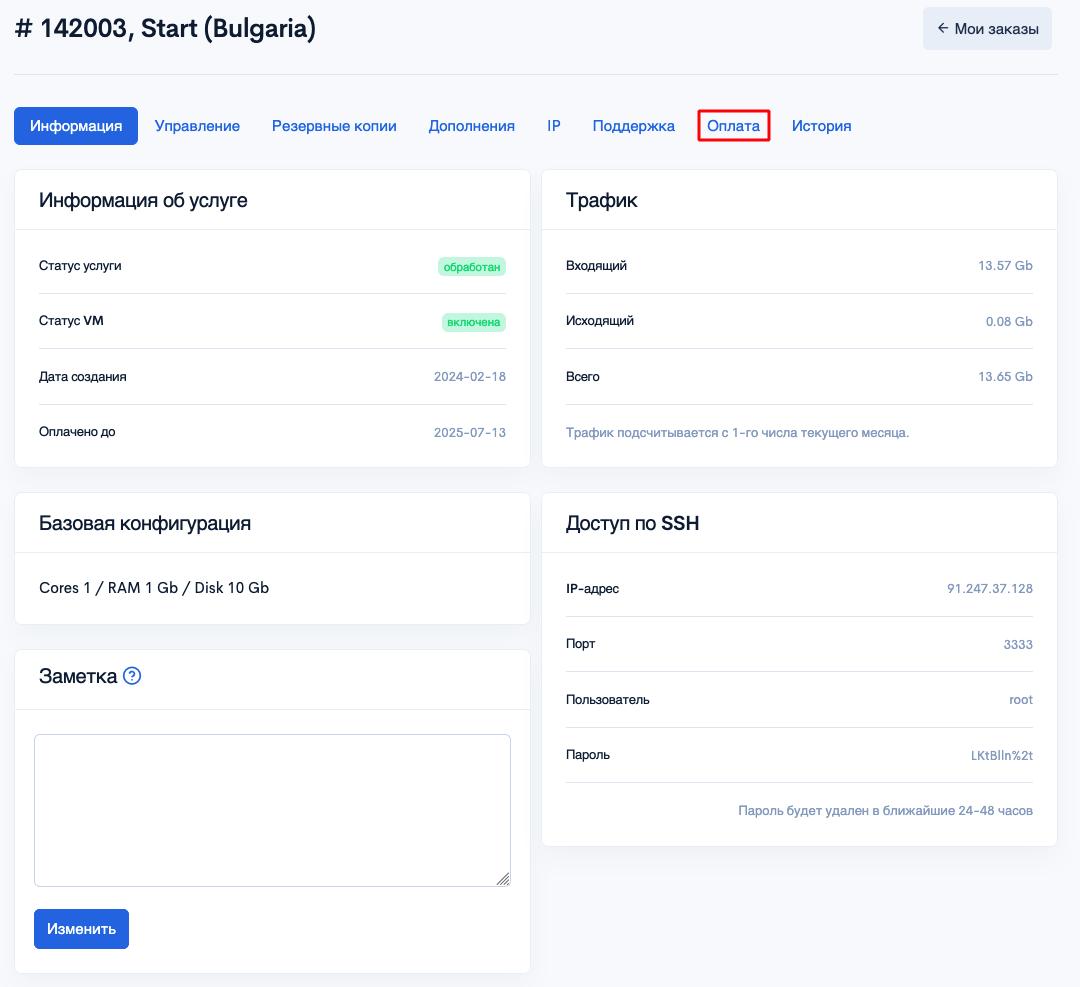The height and width of the screenshot is (987, 1080).
Task: Click the password value LKtBlln%2t
Action: pyautogui.click(x=1001, y=755)
